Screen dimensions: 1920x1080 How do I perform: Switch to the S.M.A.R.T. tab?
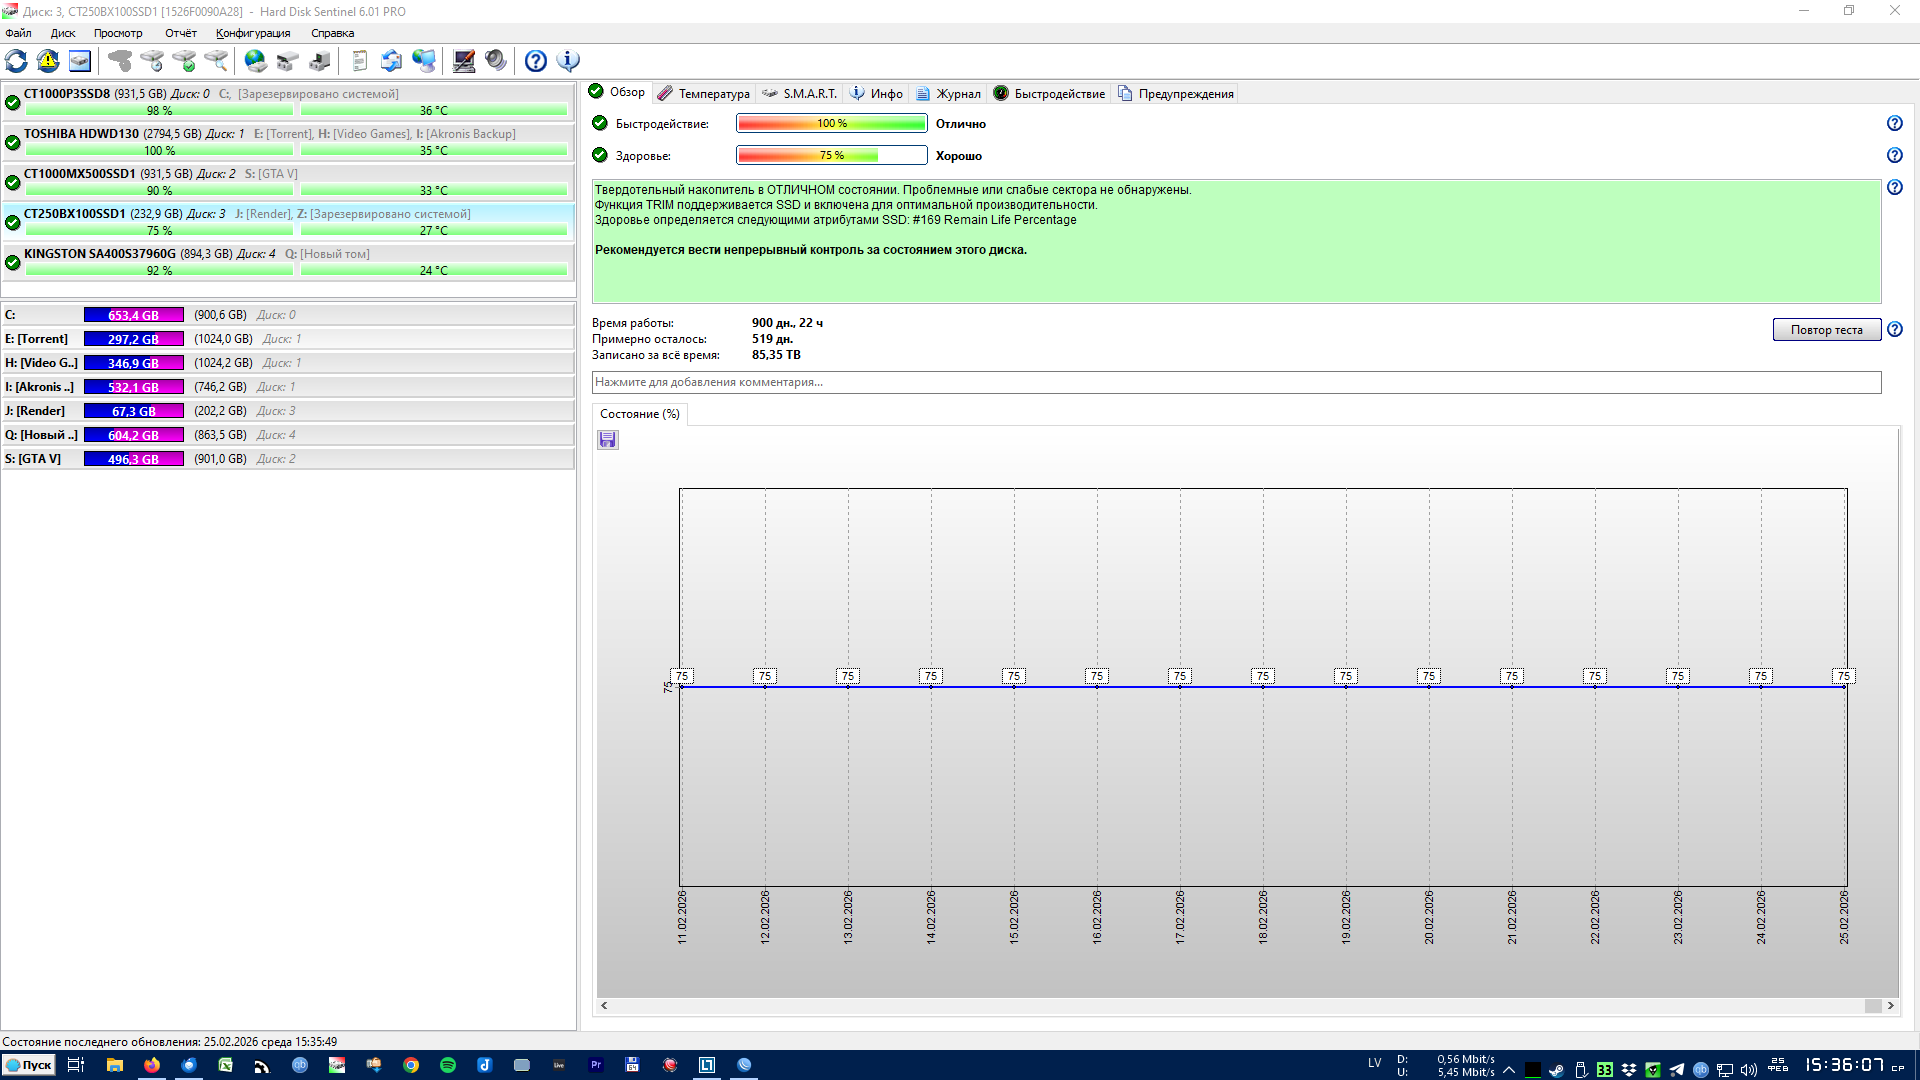800,94
